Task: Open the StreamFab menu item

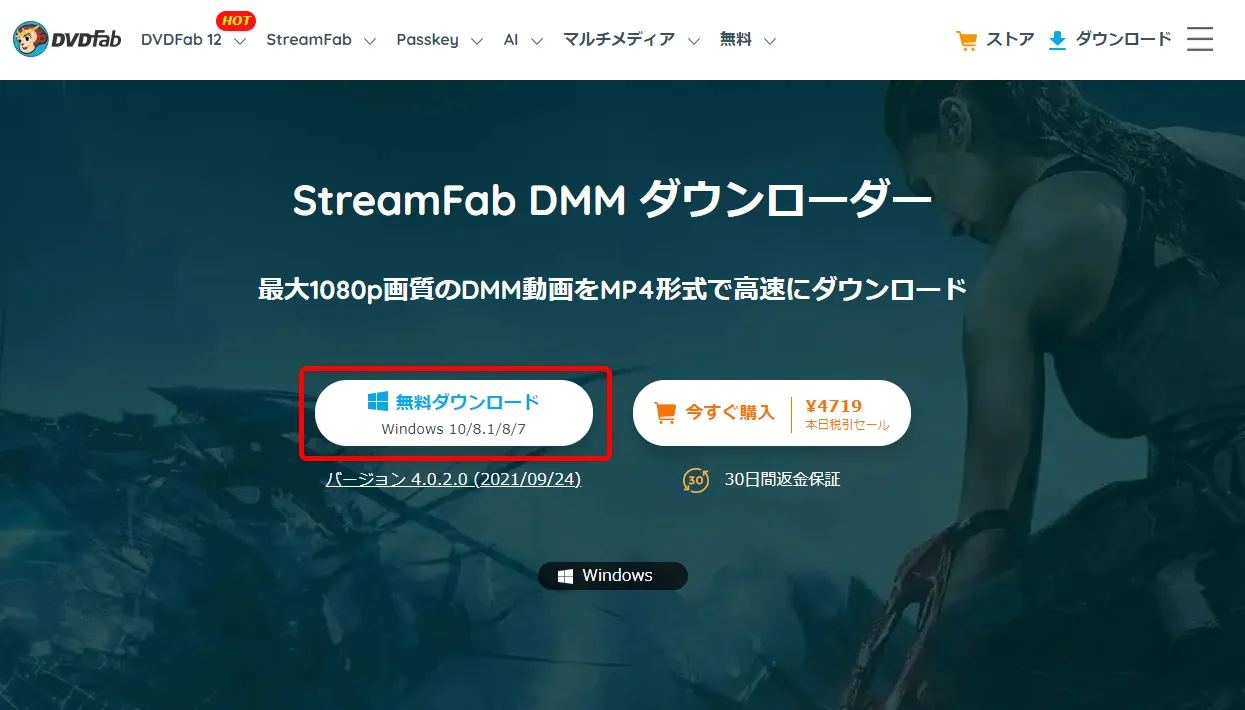Action: coord(311,40)
